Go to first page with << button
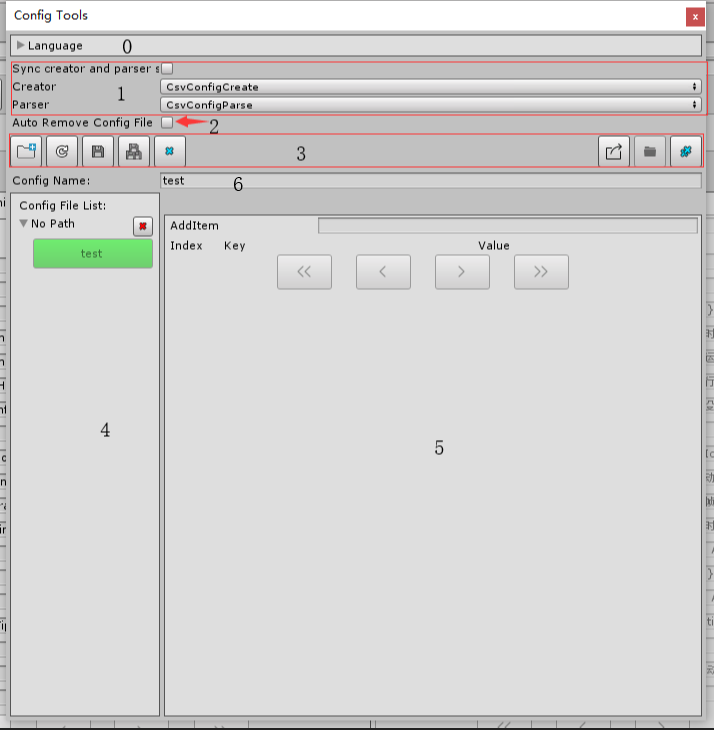Screen dimensions: 714x730 304,272
